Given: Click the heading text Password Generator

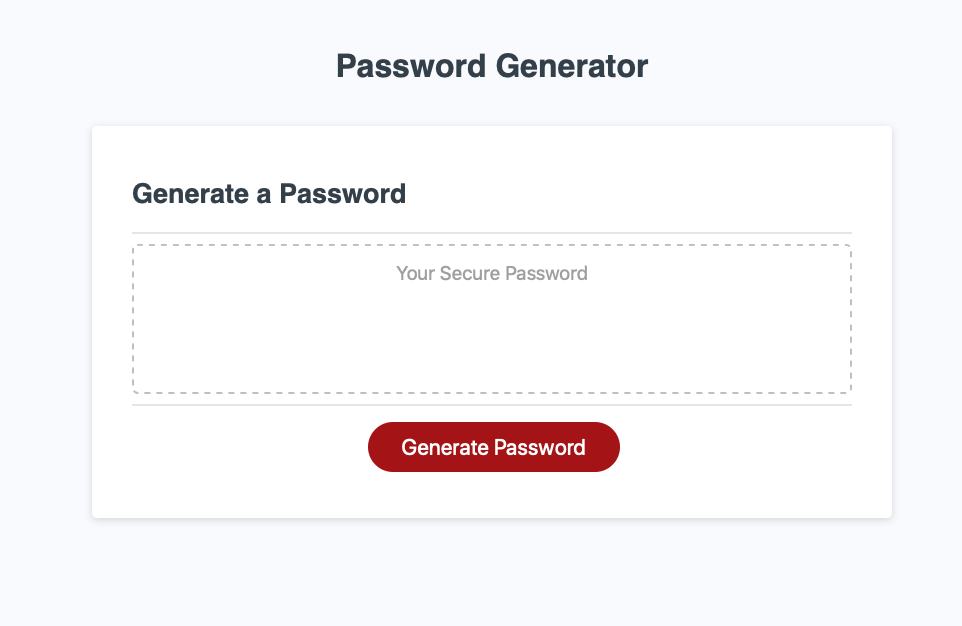Looking at the screenshot, I should (x=491, y=66).
